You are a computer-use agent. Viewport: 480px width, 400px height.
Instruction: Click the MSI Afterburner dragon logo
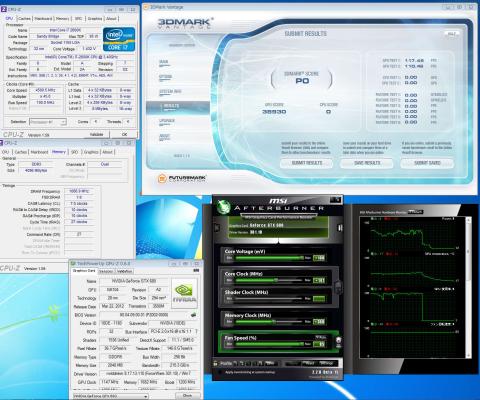point(223,206)
